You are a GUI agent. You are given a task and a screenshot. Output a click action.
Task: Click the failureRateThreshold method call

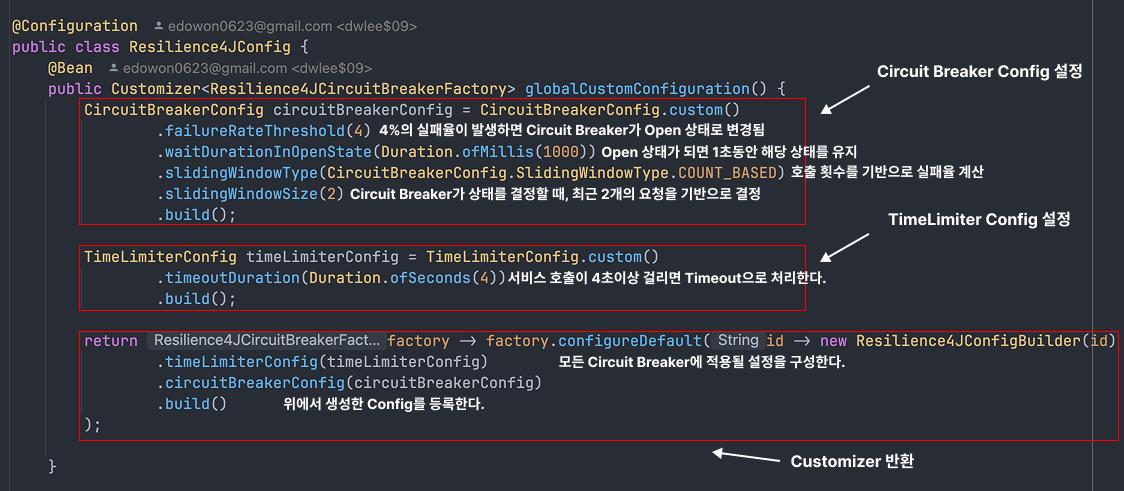(x=254, y=131)
